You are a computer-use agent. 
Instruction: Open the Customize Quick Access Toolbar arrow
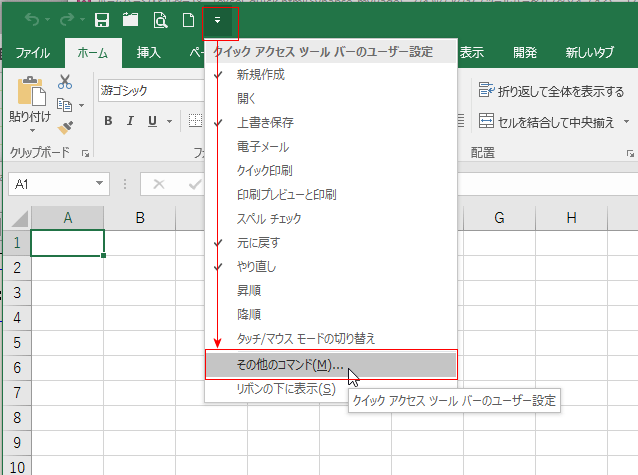coord(218,20)
